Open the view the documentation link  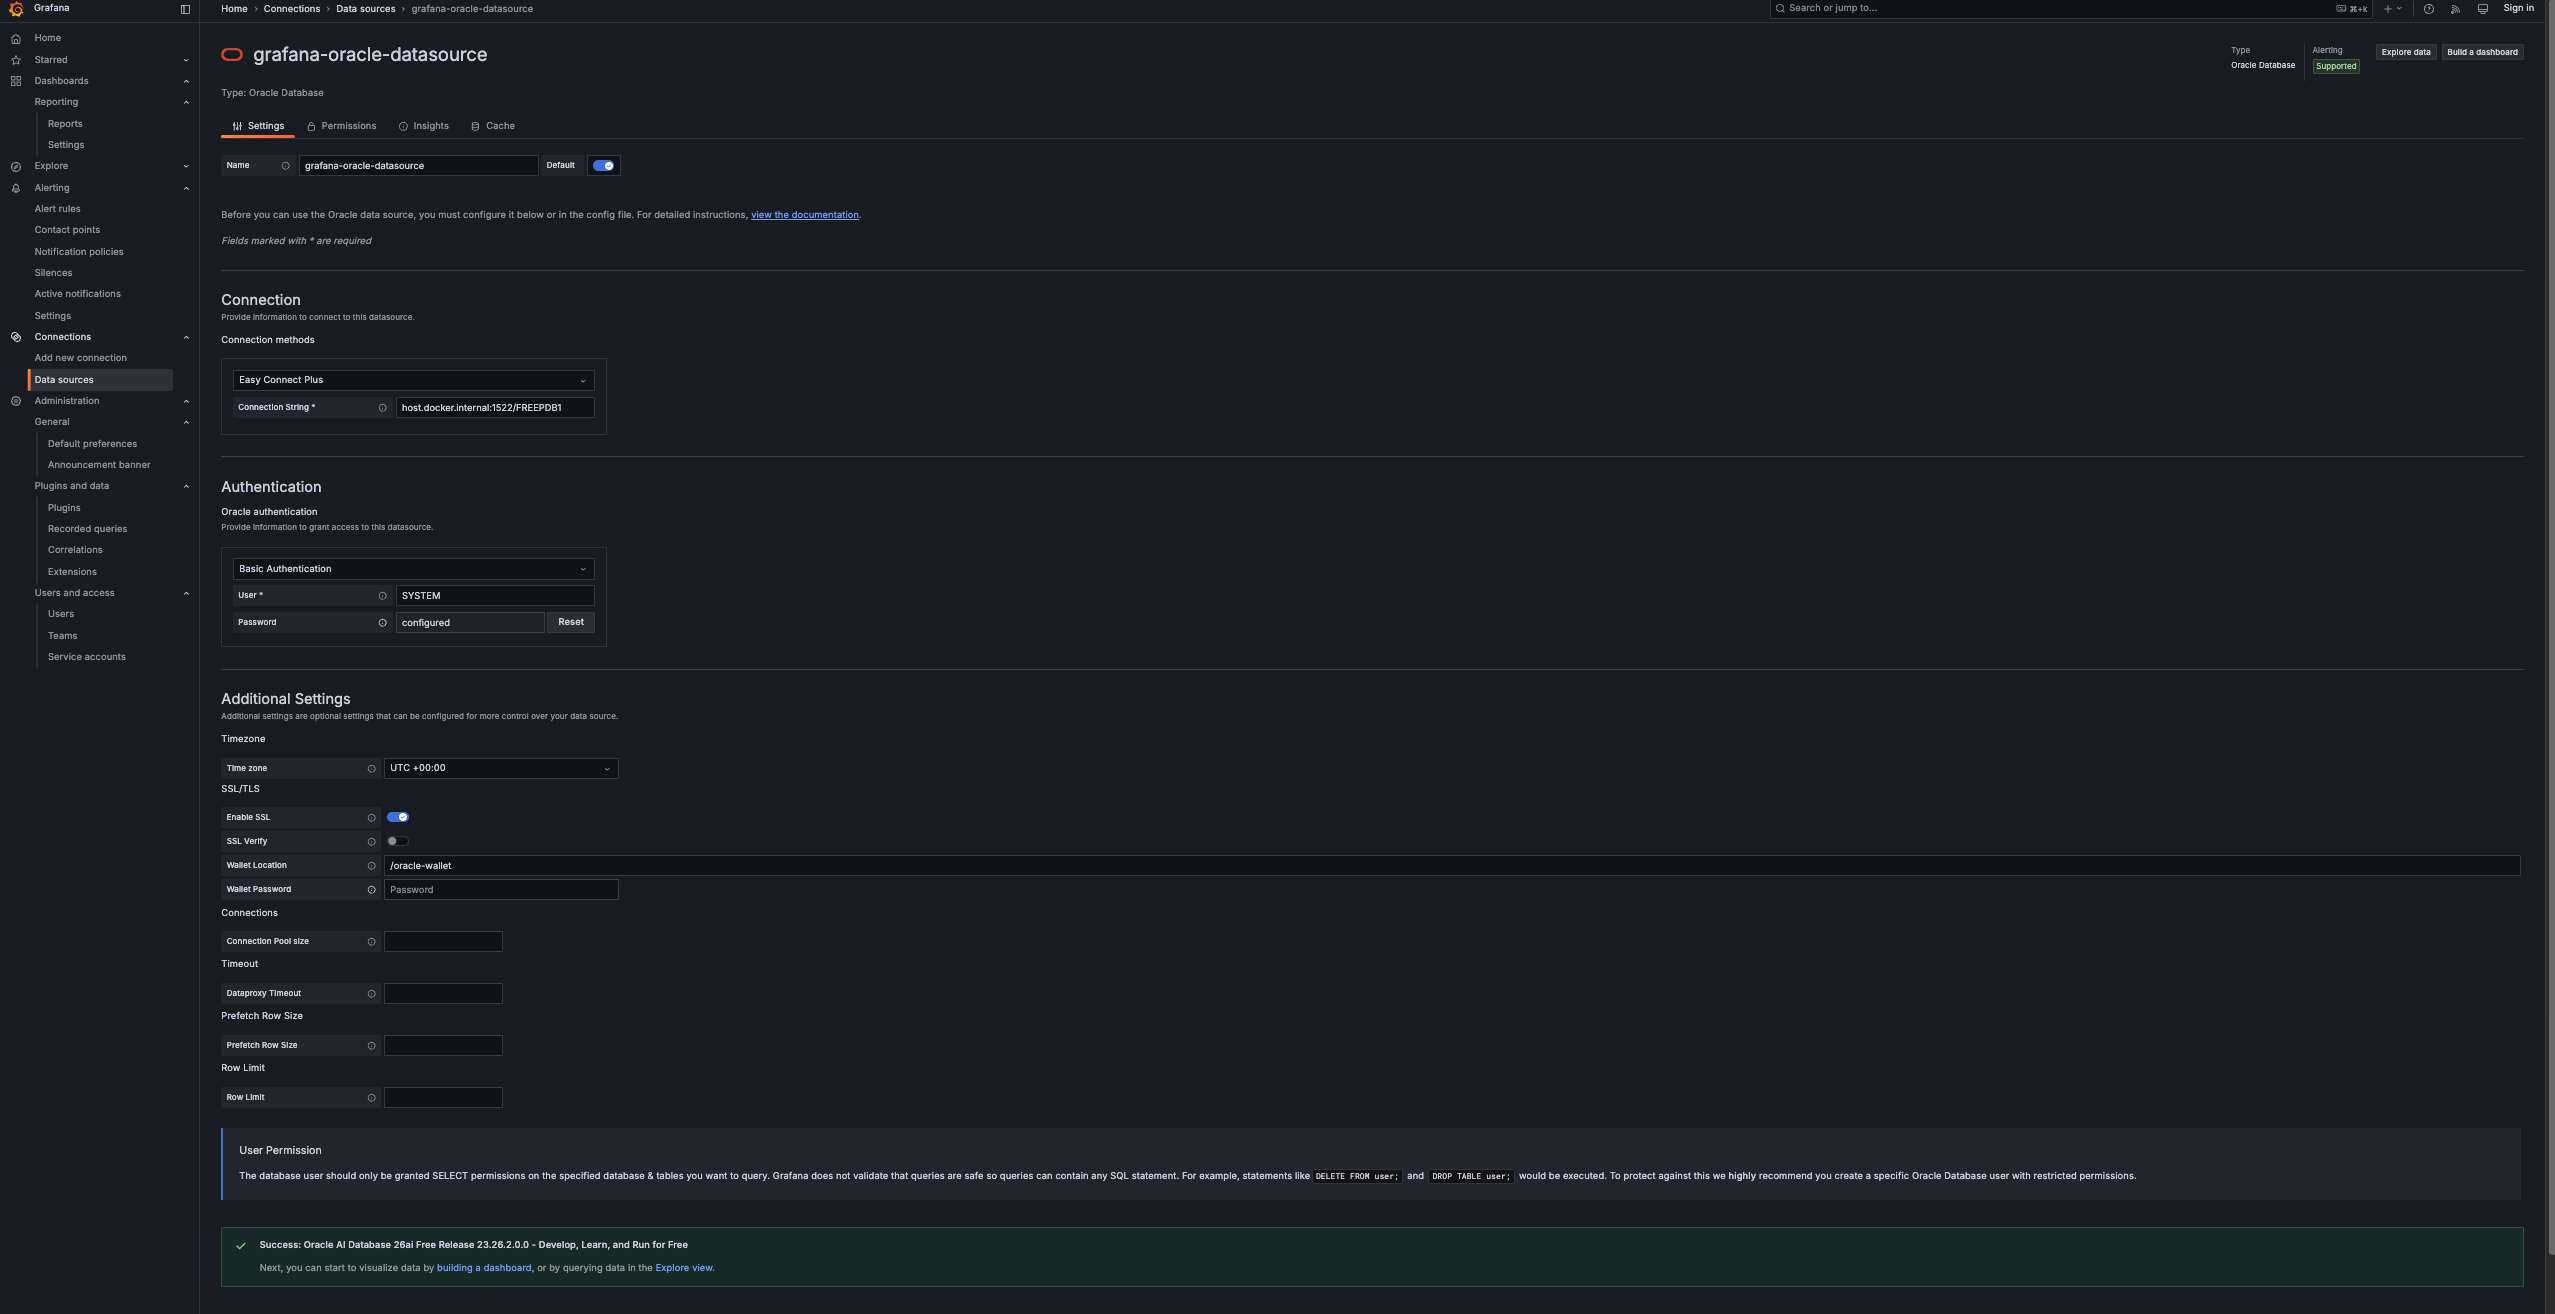click(x=805, y=215)
